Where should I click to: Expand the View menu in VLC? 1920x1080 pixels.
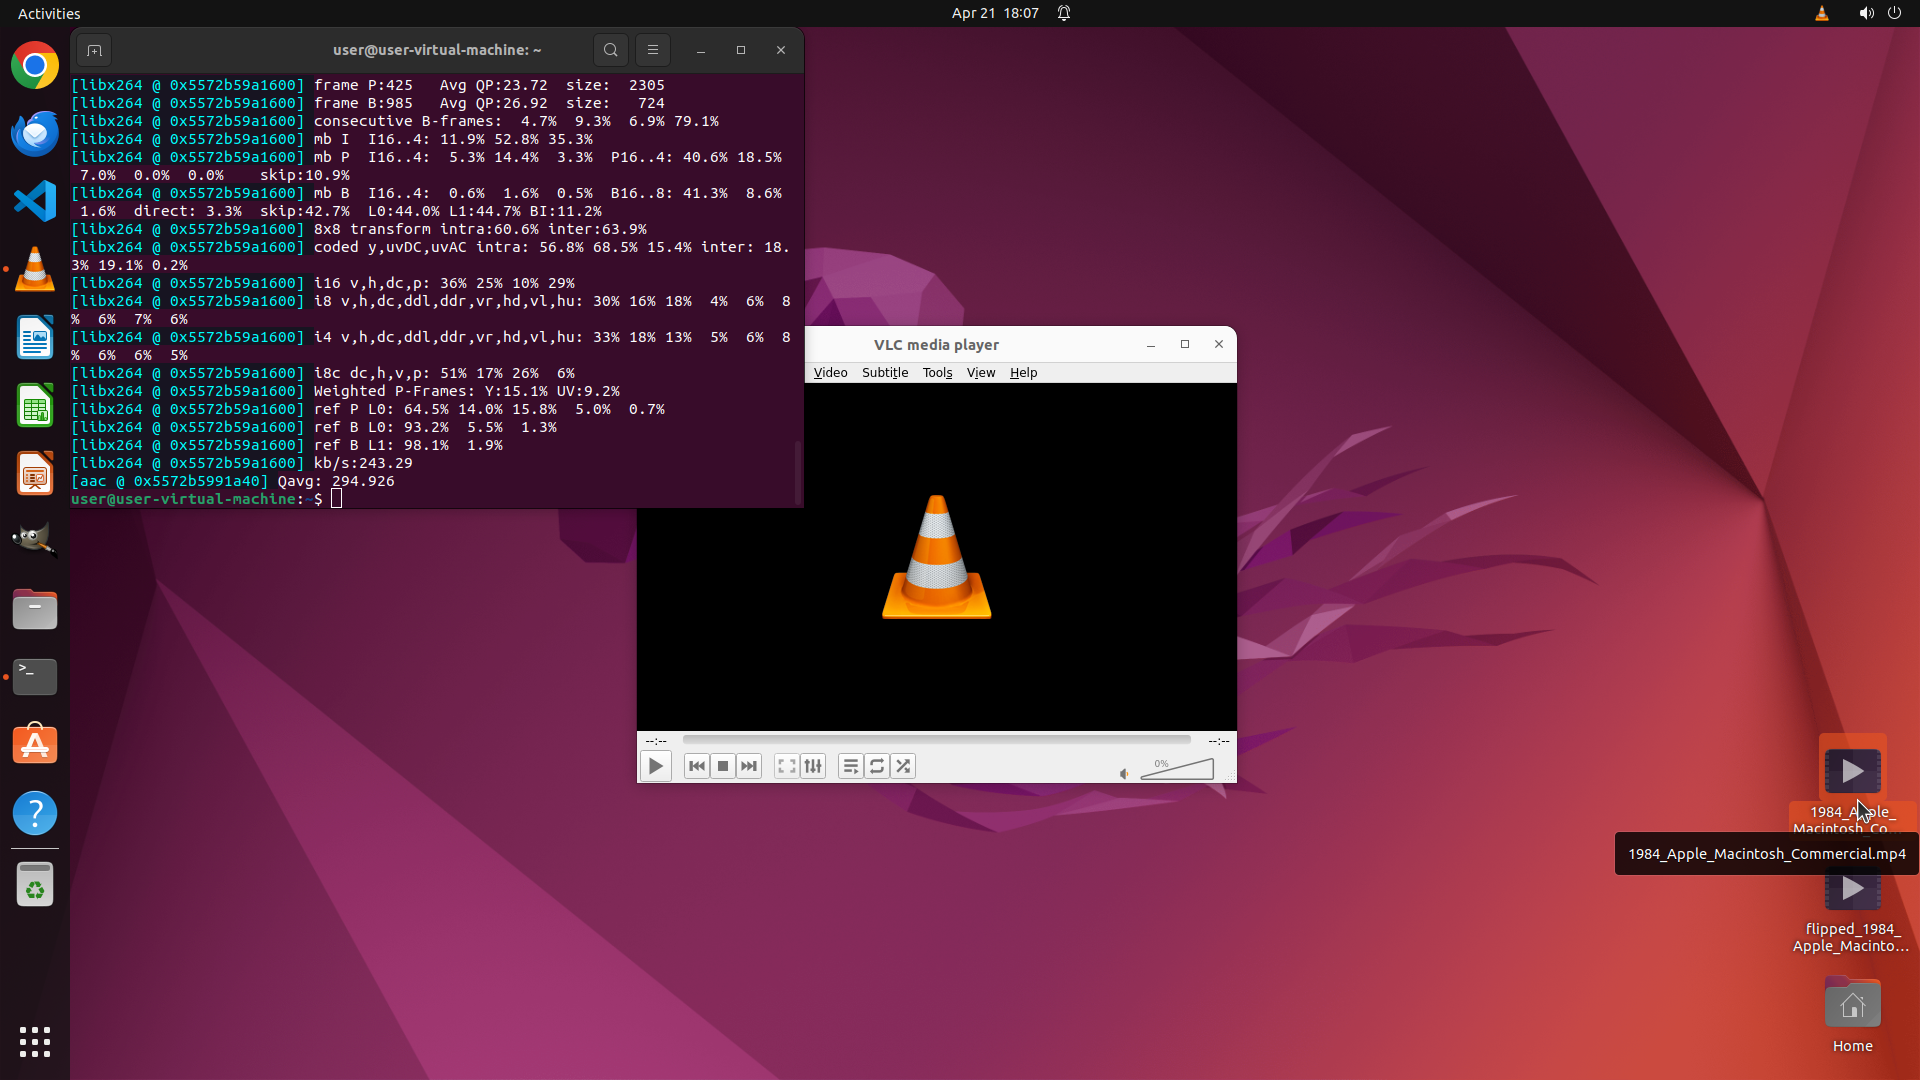[x=980, y=372]
